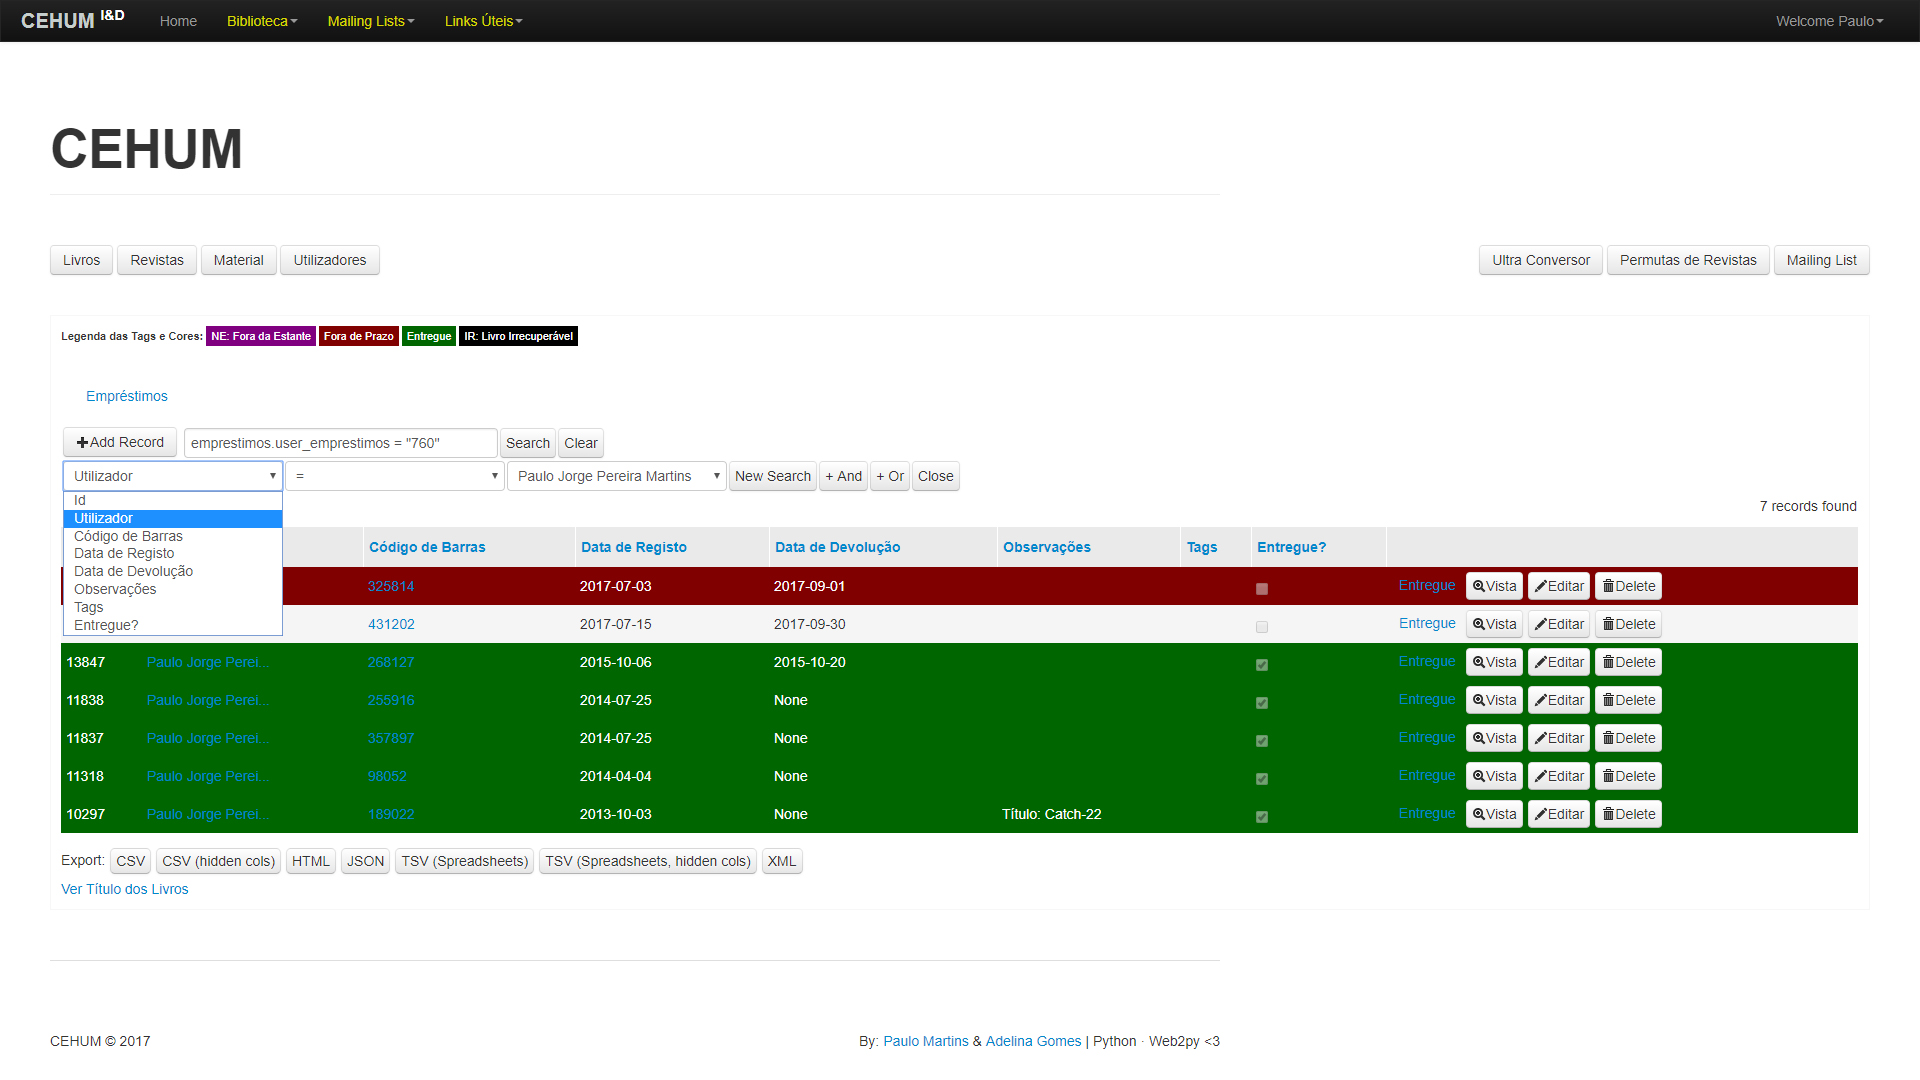Screen dimensions: 1920x1080
Task: Open the Biblioteca menu in navbar
Action: coord(261,21)
